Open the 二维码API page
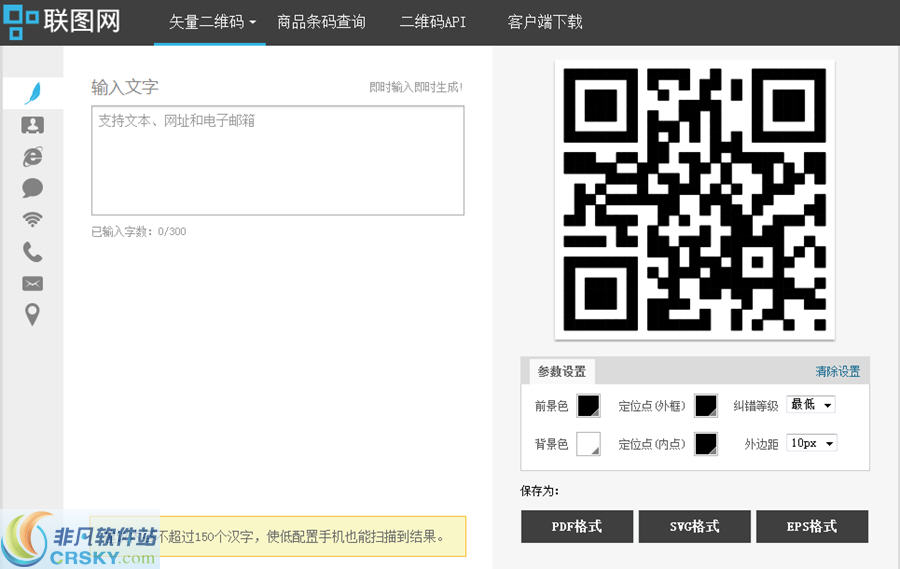This screenshot has height=569, width=900. pos(433,22)
